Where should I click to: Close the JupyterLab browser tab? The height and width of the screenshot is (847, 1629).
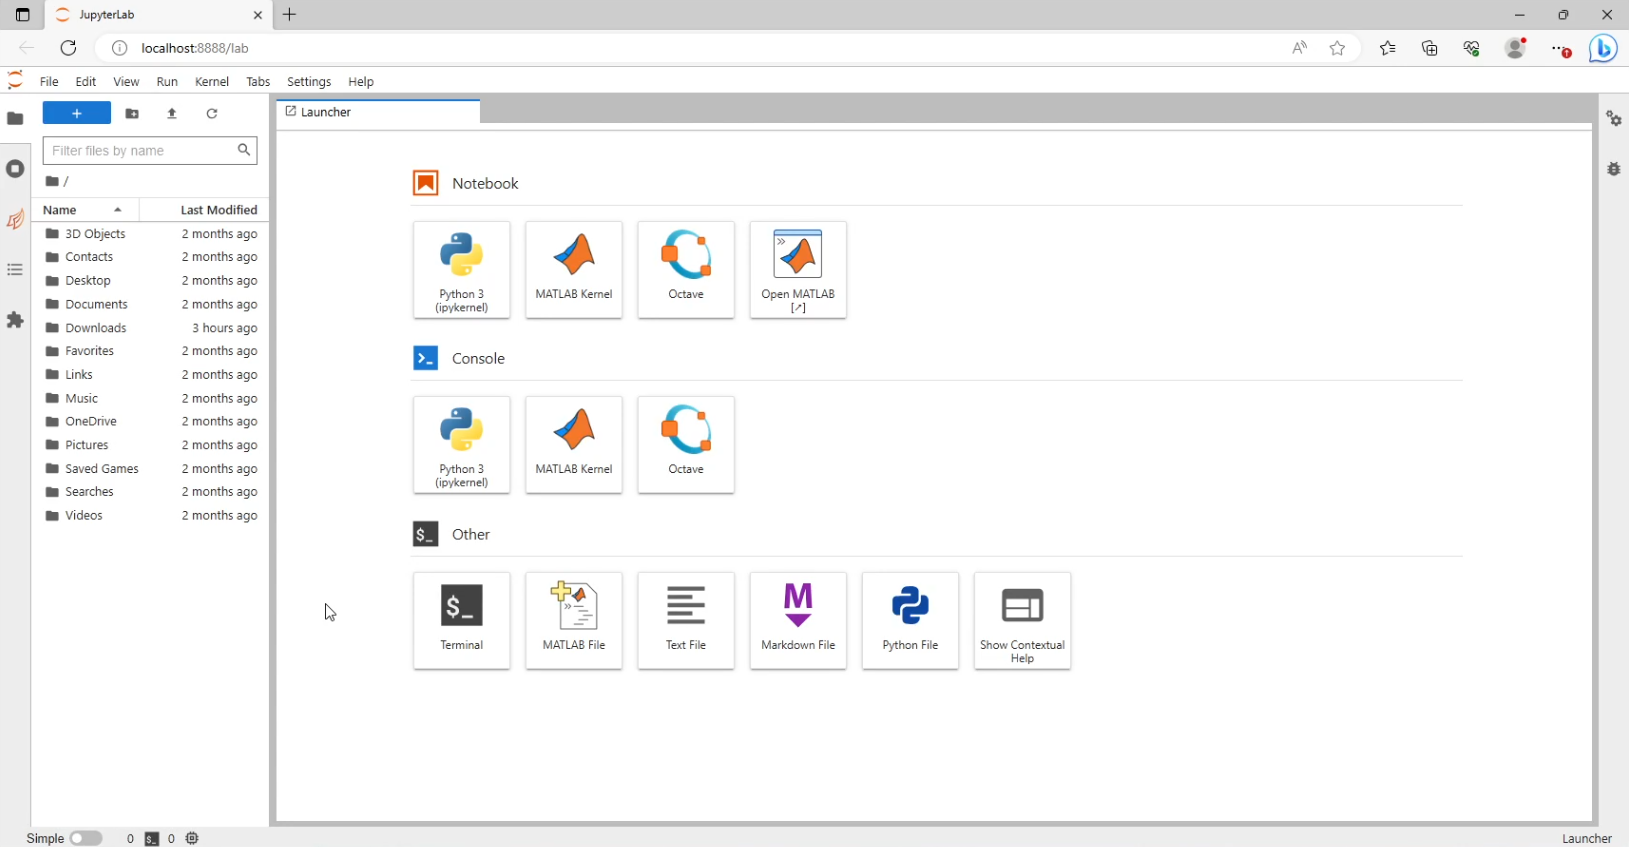[x=258, y=15]
